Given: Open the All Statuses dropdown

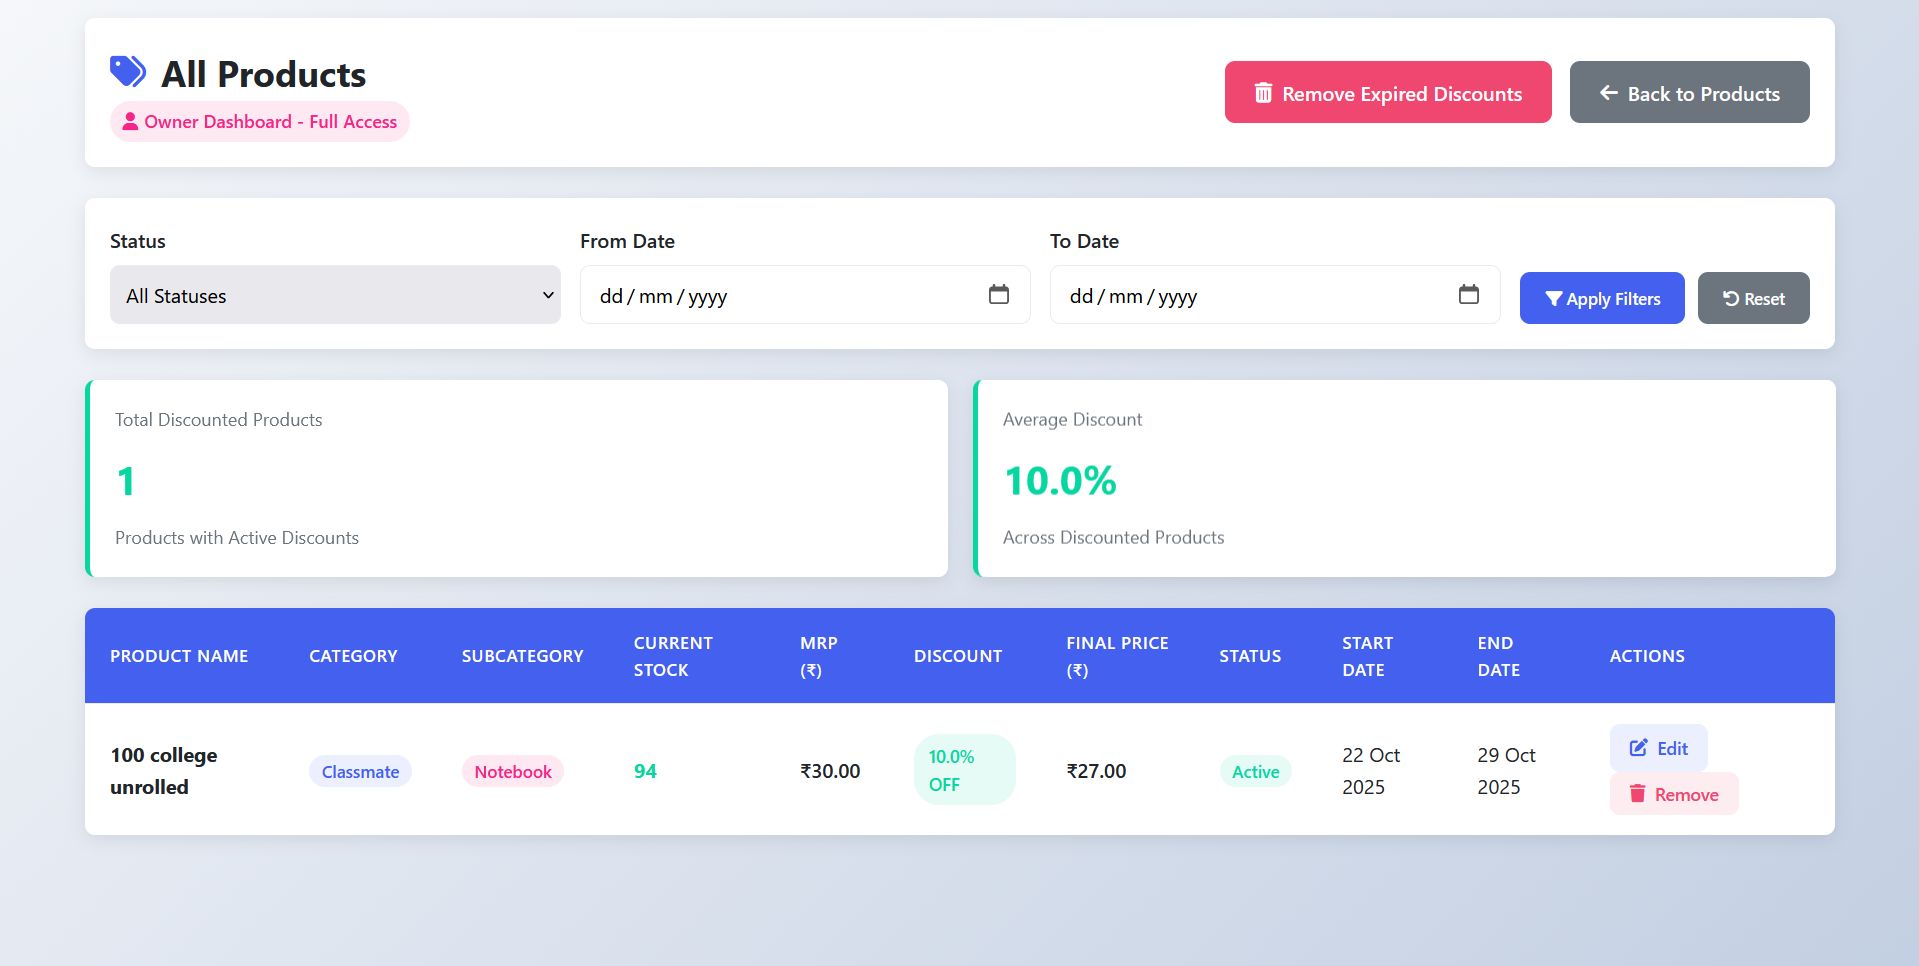Looking at the screenshot, I should tap(334, 295).
